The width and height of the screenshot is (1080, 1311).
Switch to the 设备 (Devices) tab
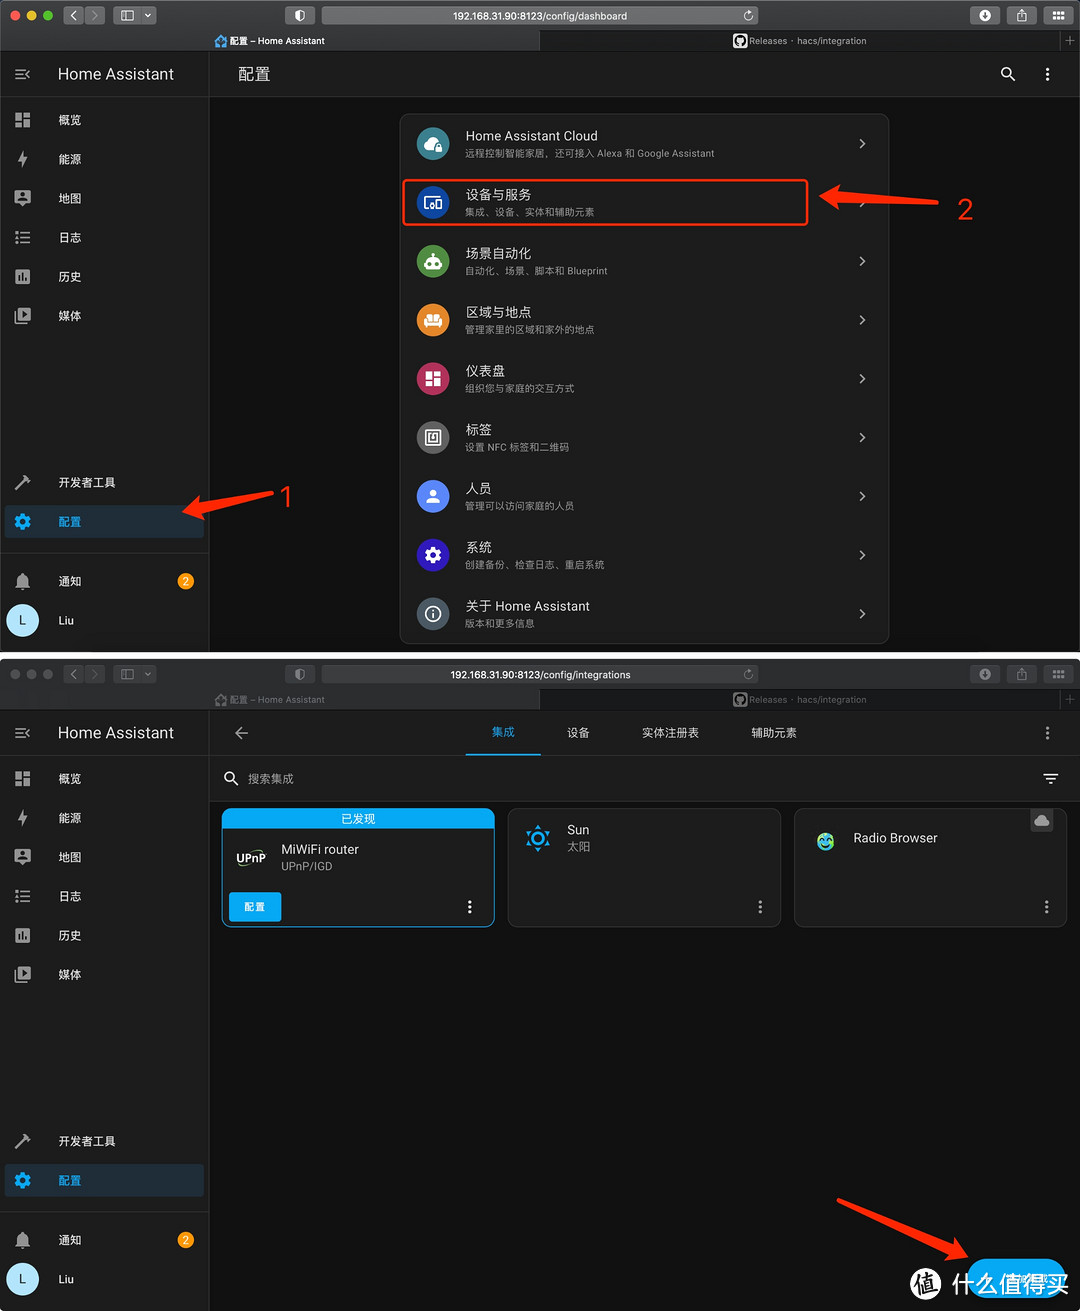pyautogui.click(x=578, y=733)
